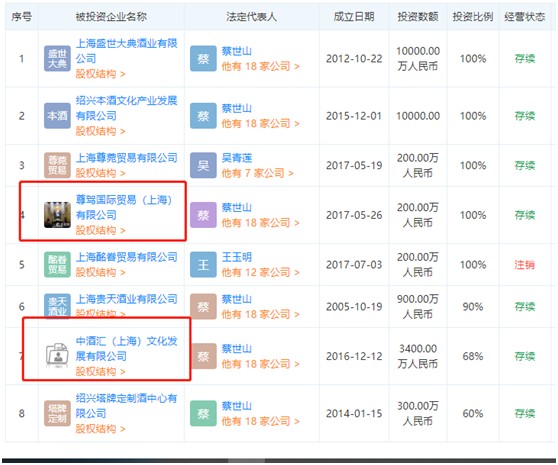
Task: Click the 吴 avatar icon for 吴青莲
Action: click(x=203, y=165)
